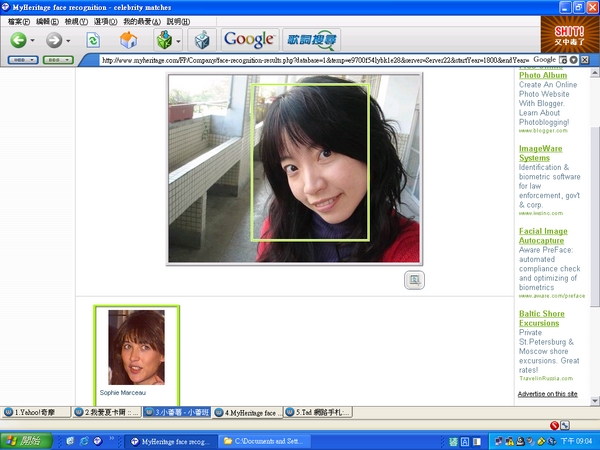
Task: Expand the quick launch overflow chevron
Action: tap(112, 439)
